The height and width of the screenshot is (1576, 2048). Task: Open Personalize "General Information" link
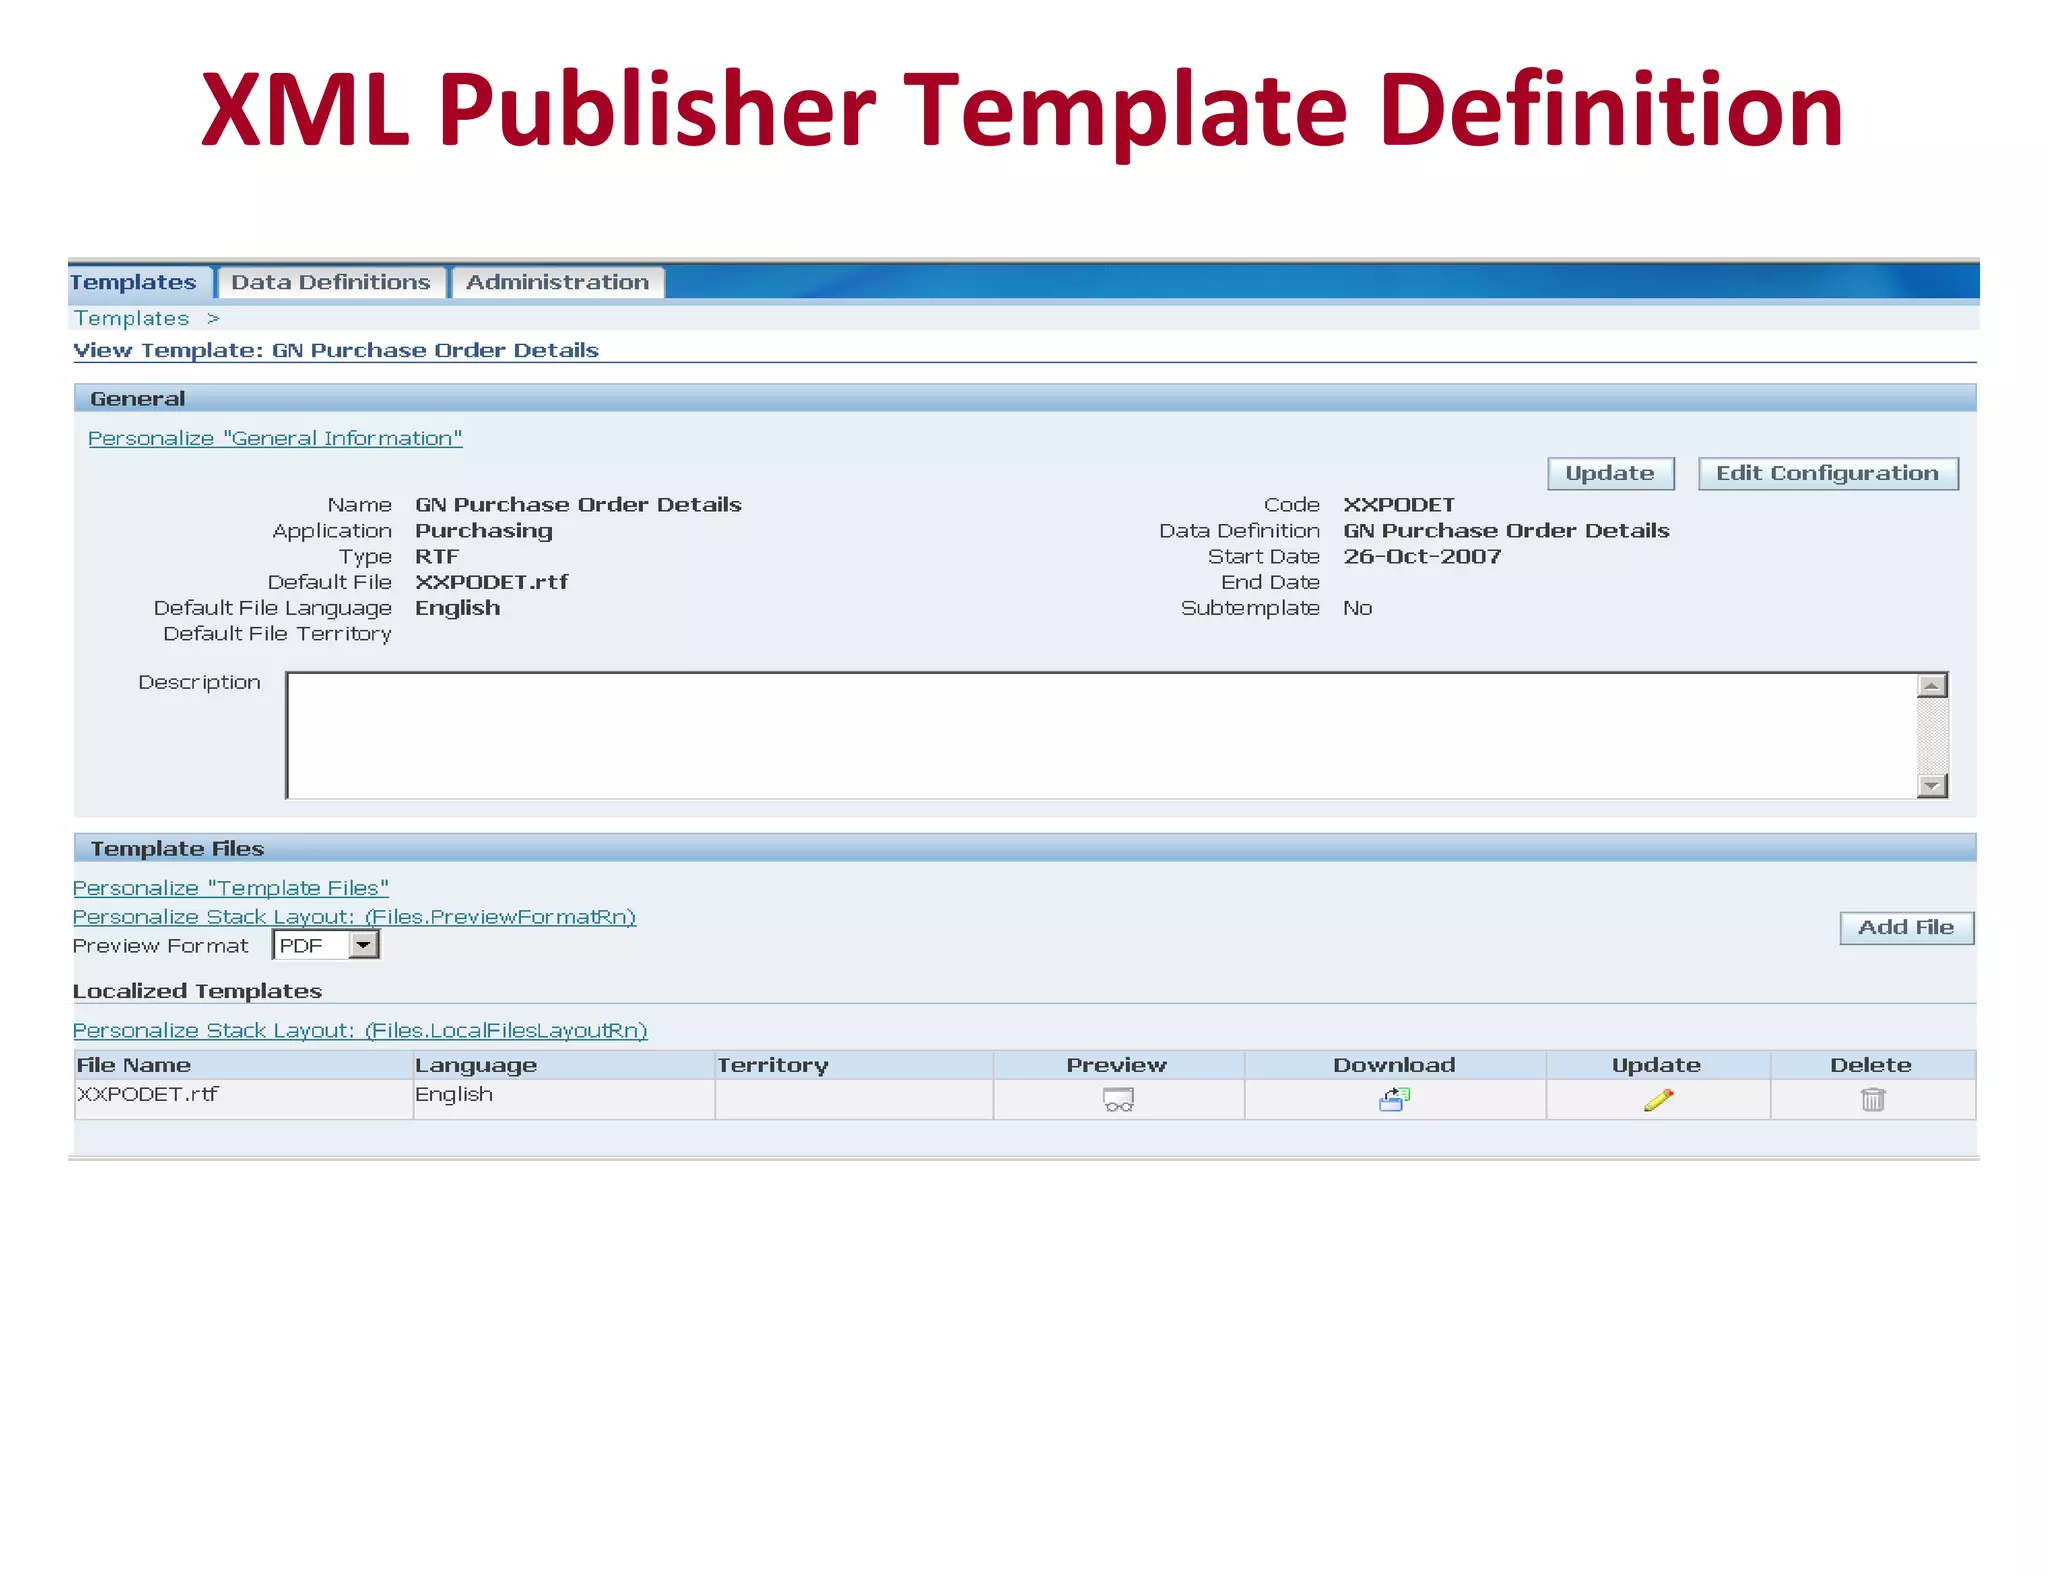[x=275, y=439]
